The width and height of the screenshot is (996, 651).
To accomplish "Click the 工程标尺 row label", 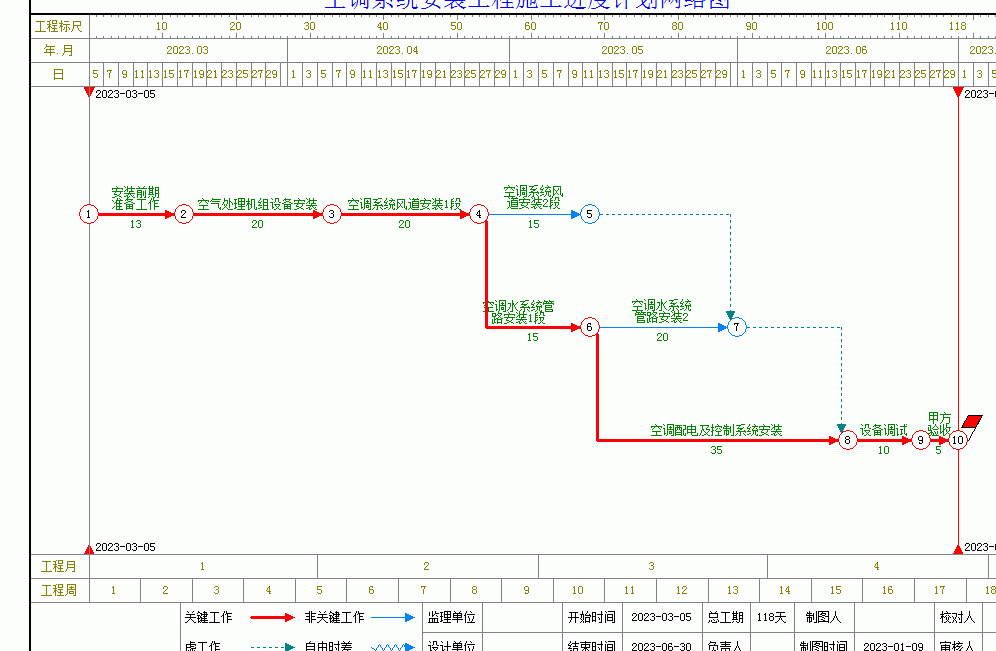I will pyautogui.click(x=59, y=27).
